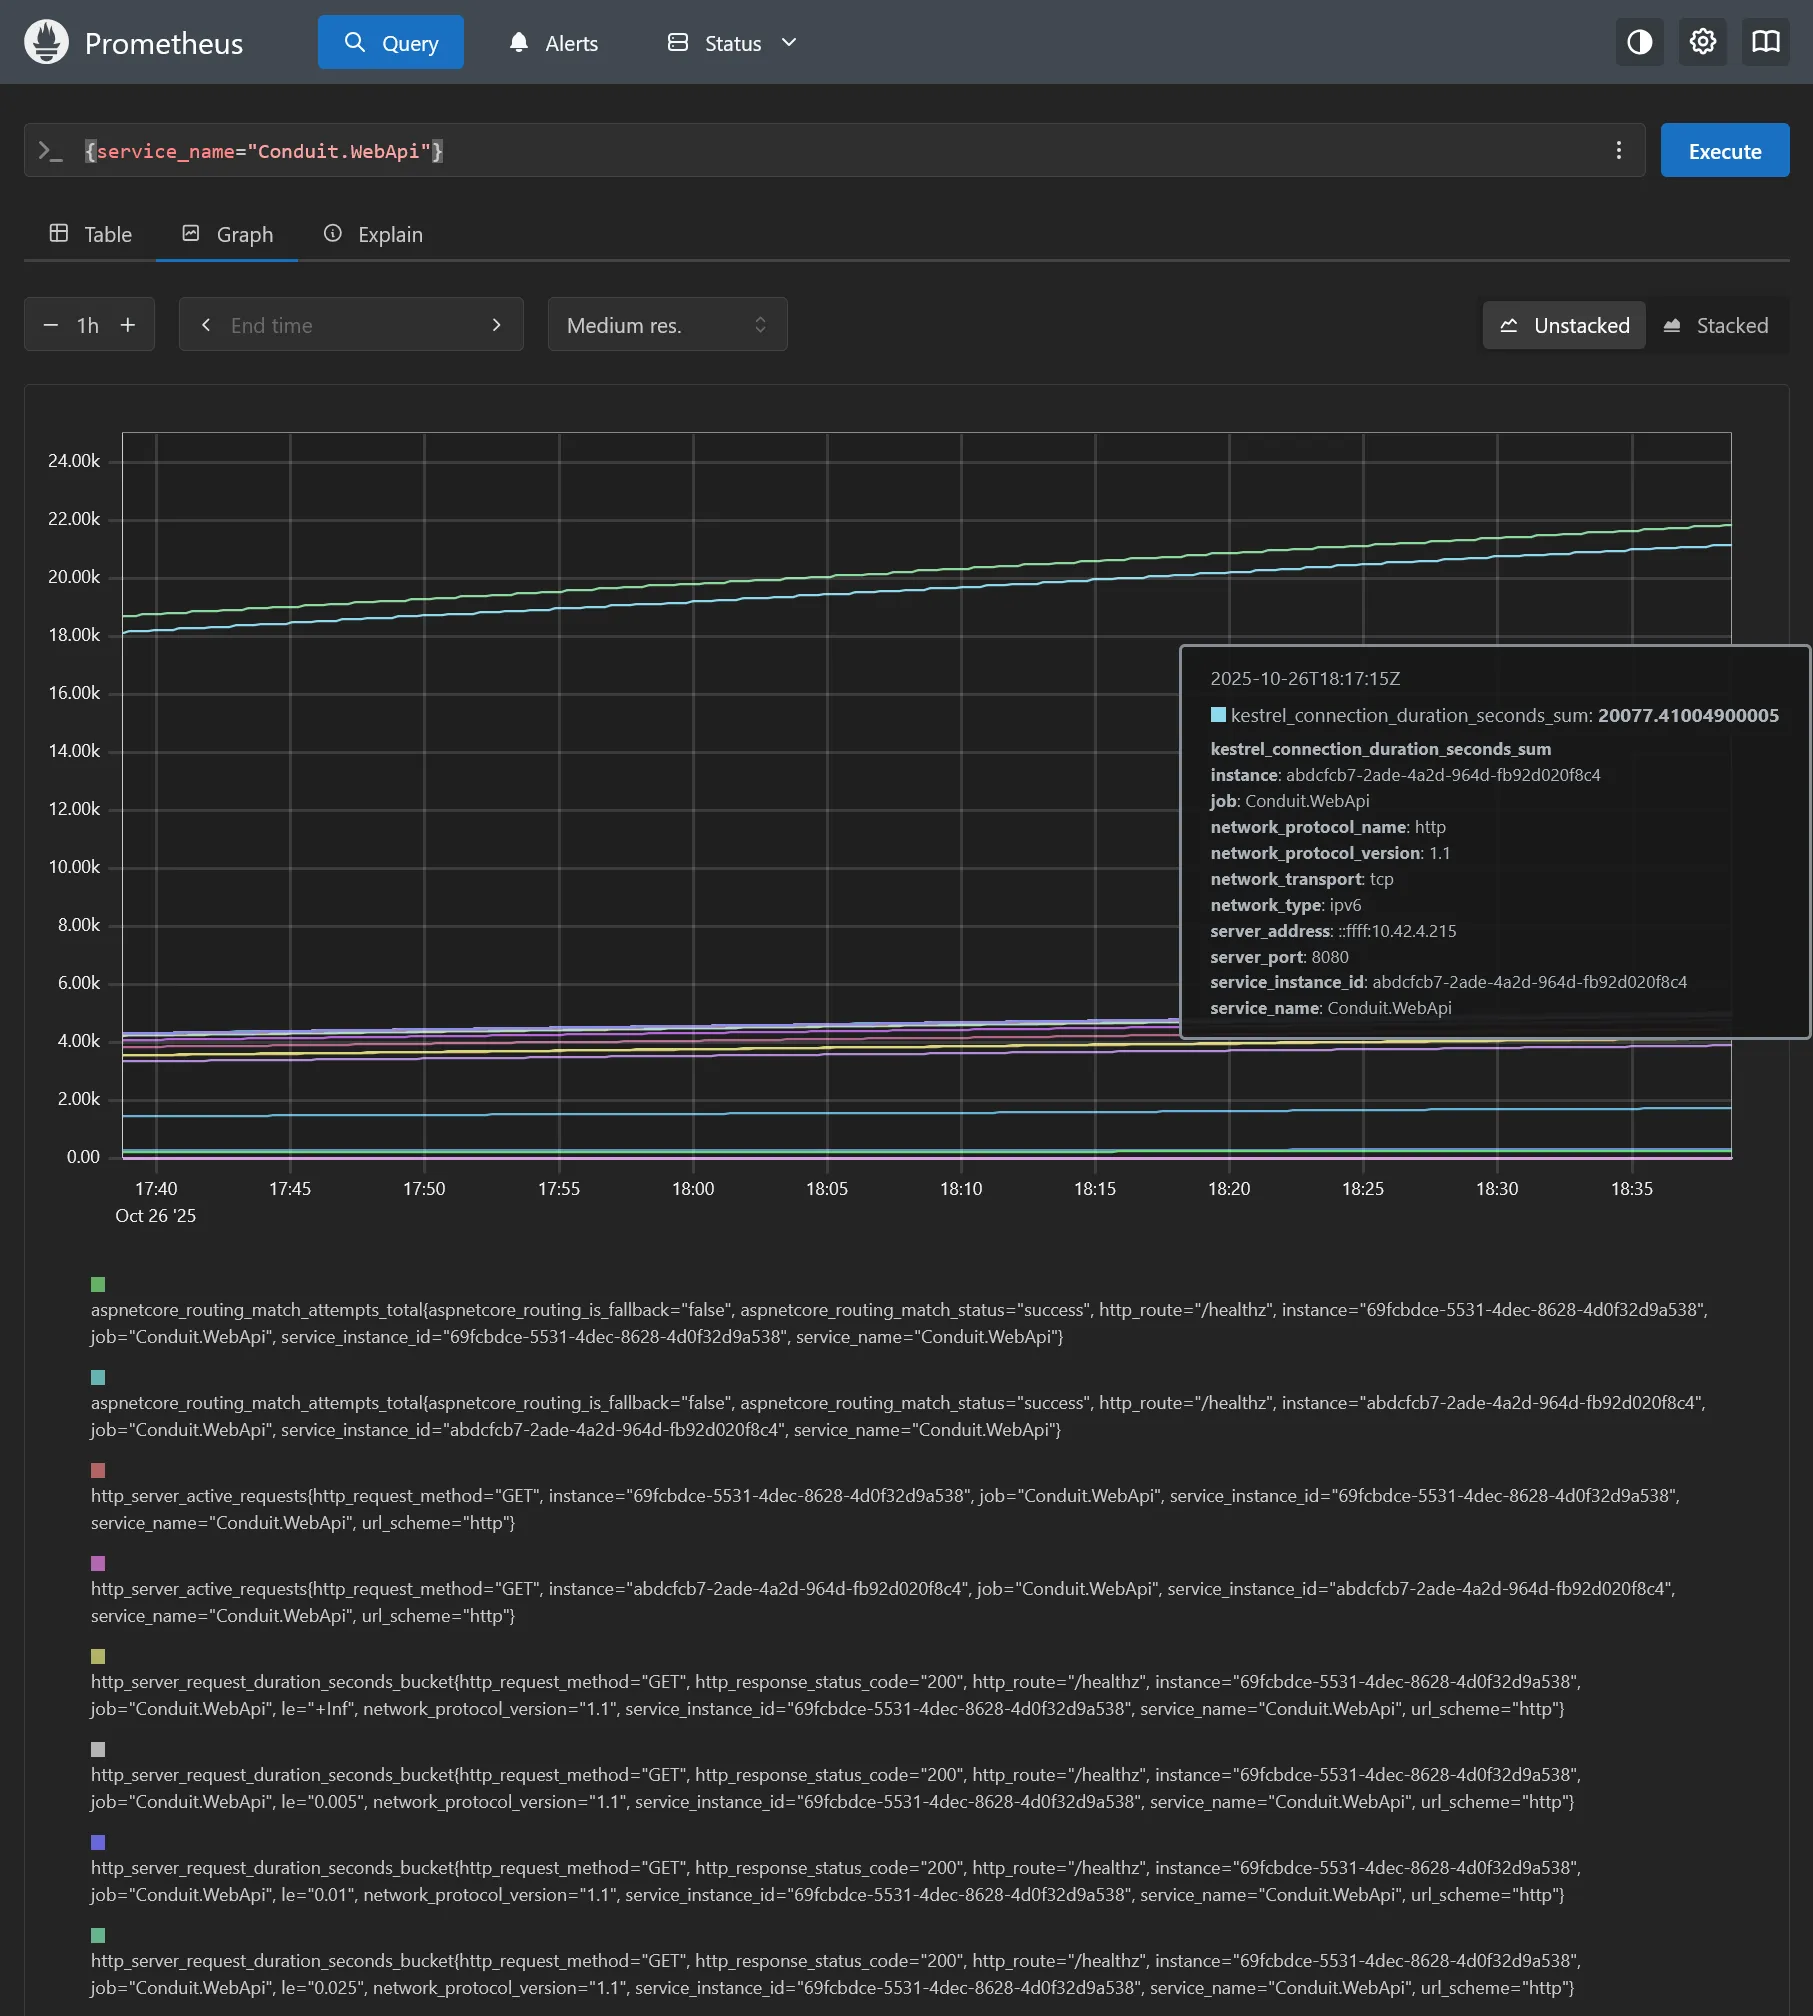The height and width of the screenshot is (2016, 1813).
Task: Click the Prometheus flame logo
Action: (x=46, y=42)
